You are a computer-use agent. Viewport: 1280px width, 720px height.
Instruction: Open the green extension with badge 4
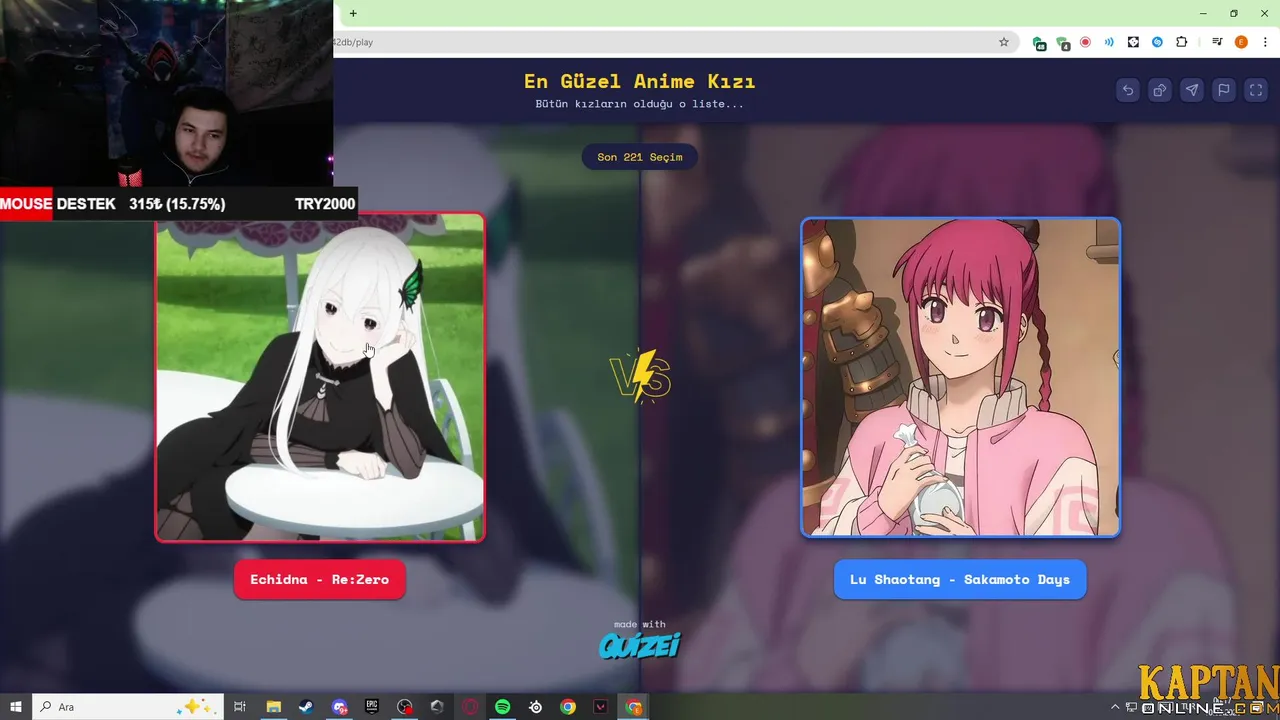tap(1063, 43)
